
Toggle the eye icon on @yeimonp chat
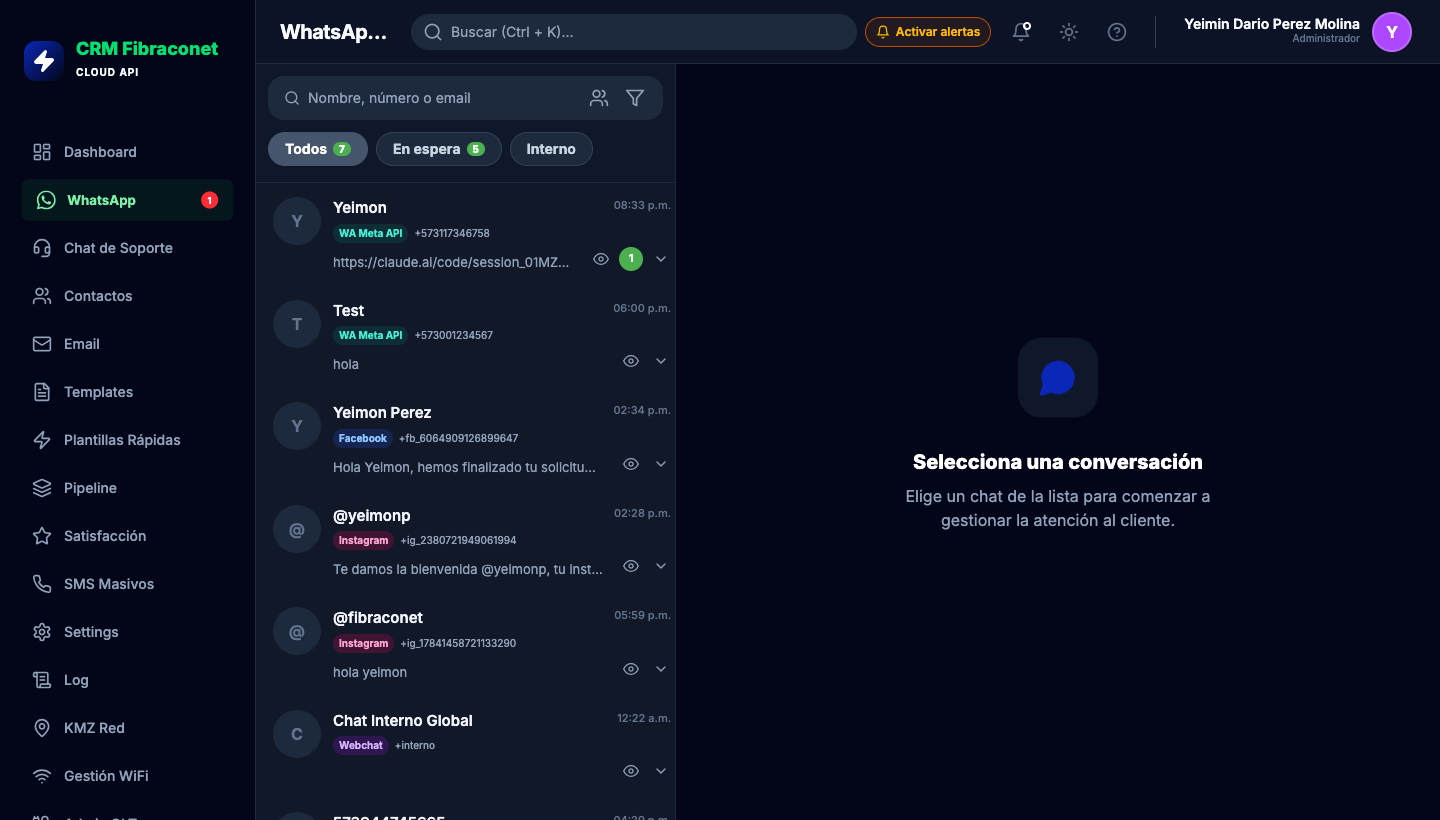(631, 566)
